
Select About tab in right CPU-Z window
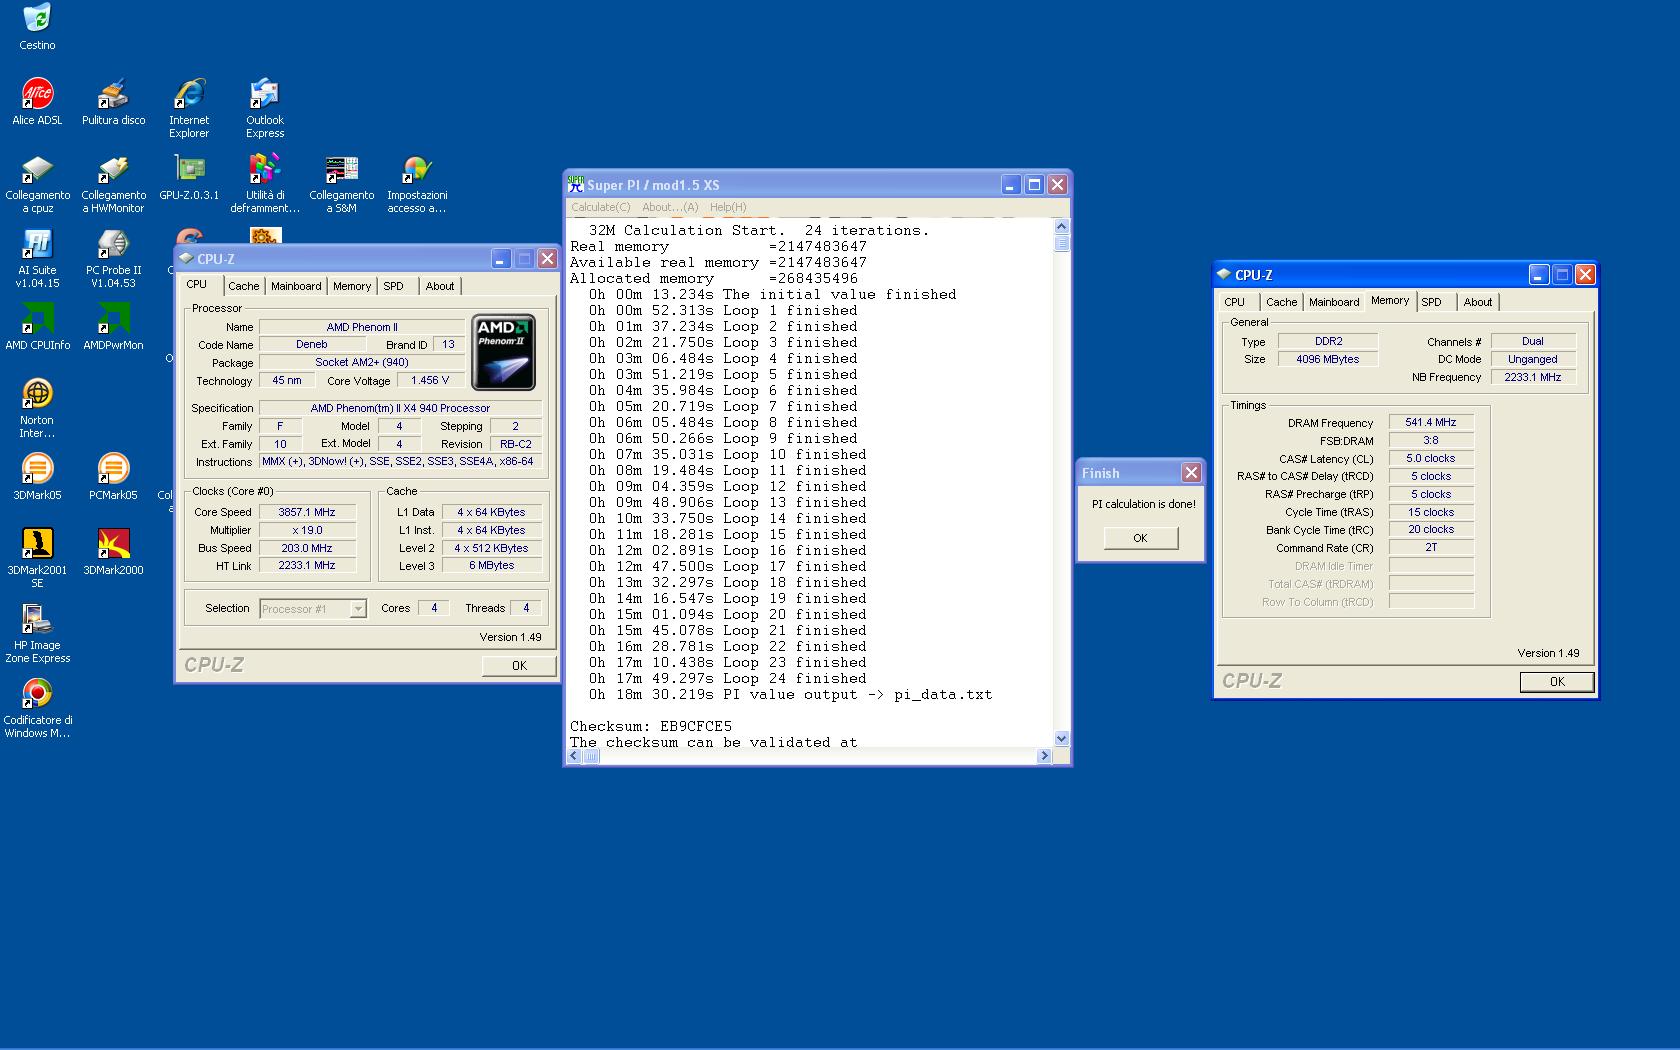(1478, 302)
